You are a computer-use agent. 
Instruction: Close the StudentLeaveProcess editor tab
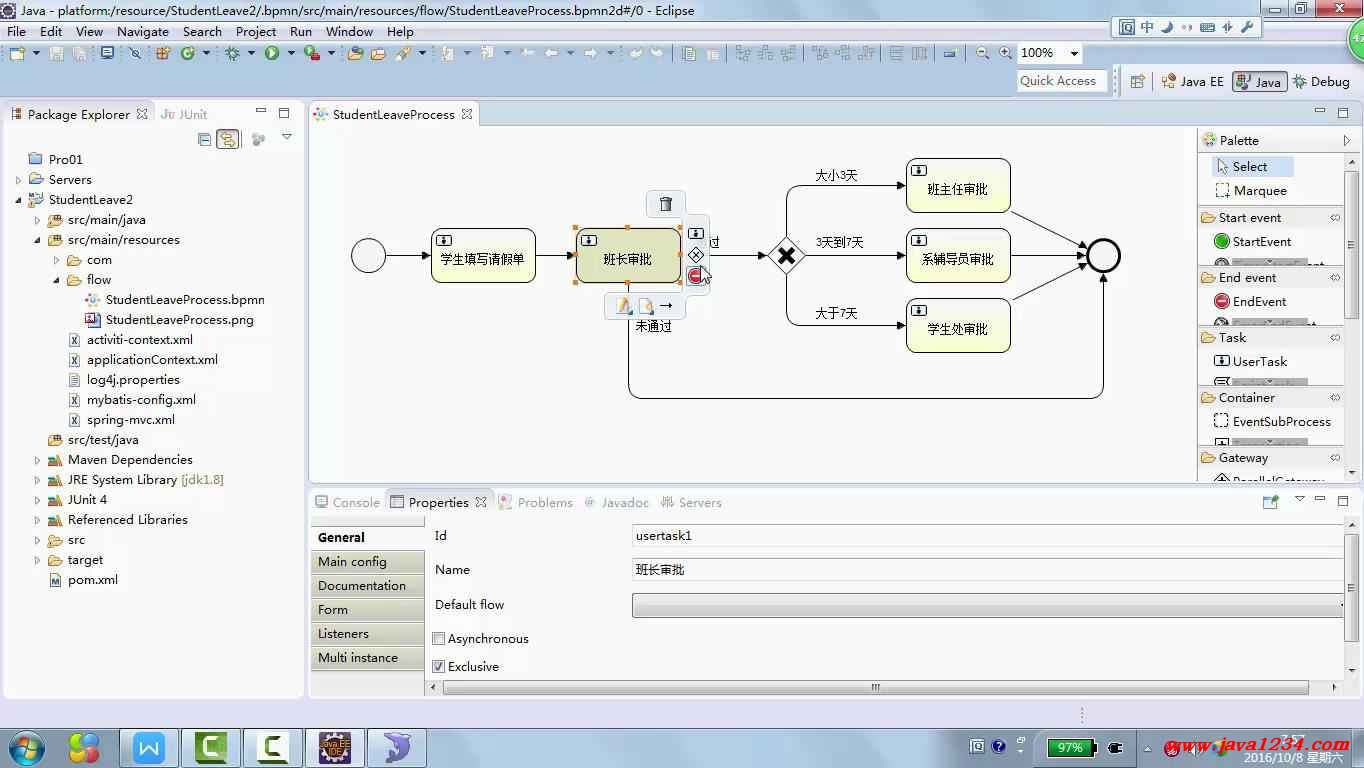click(465, 114)
